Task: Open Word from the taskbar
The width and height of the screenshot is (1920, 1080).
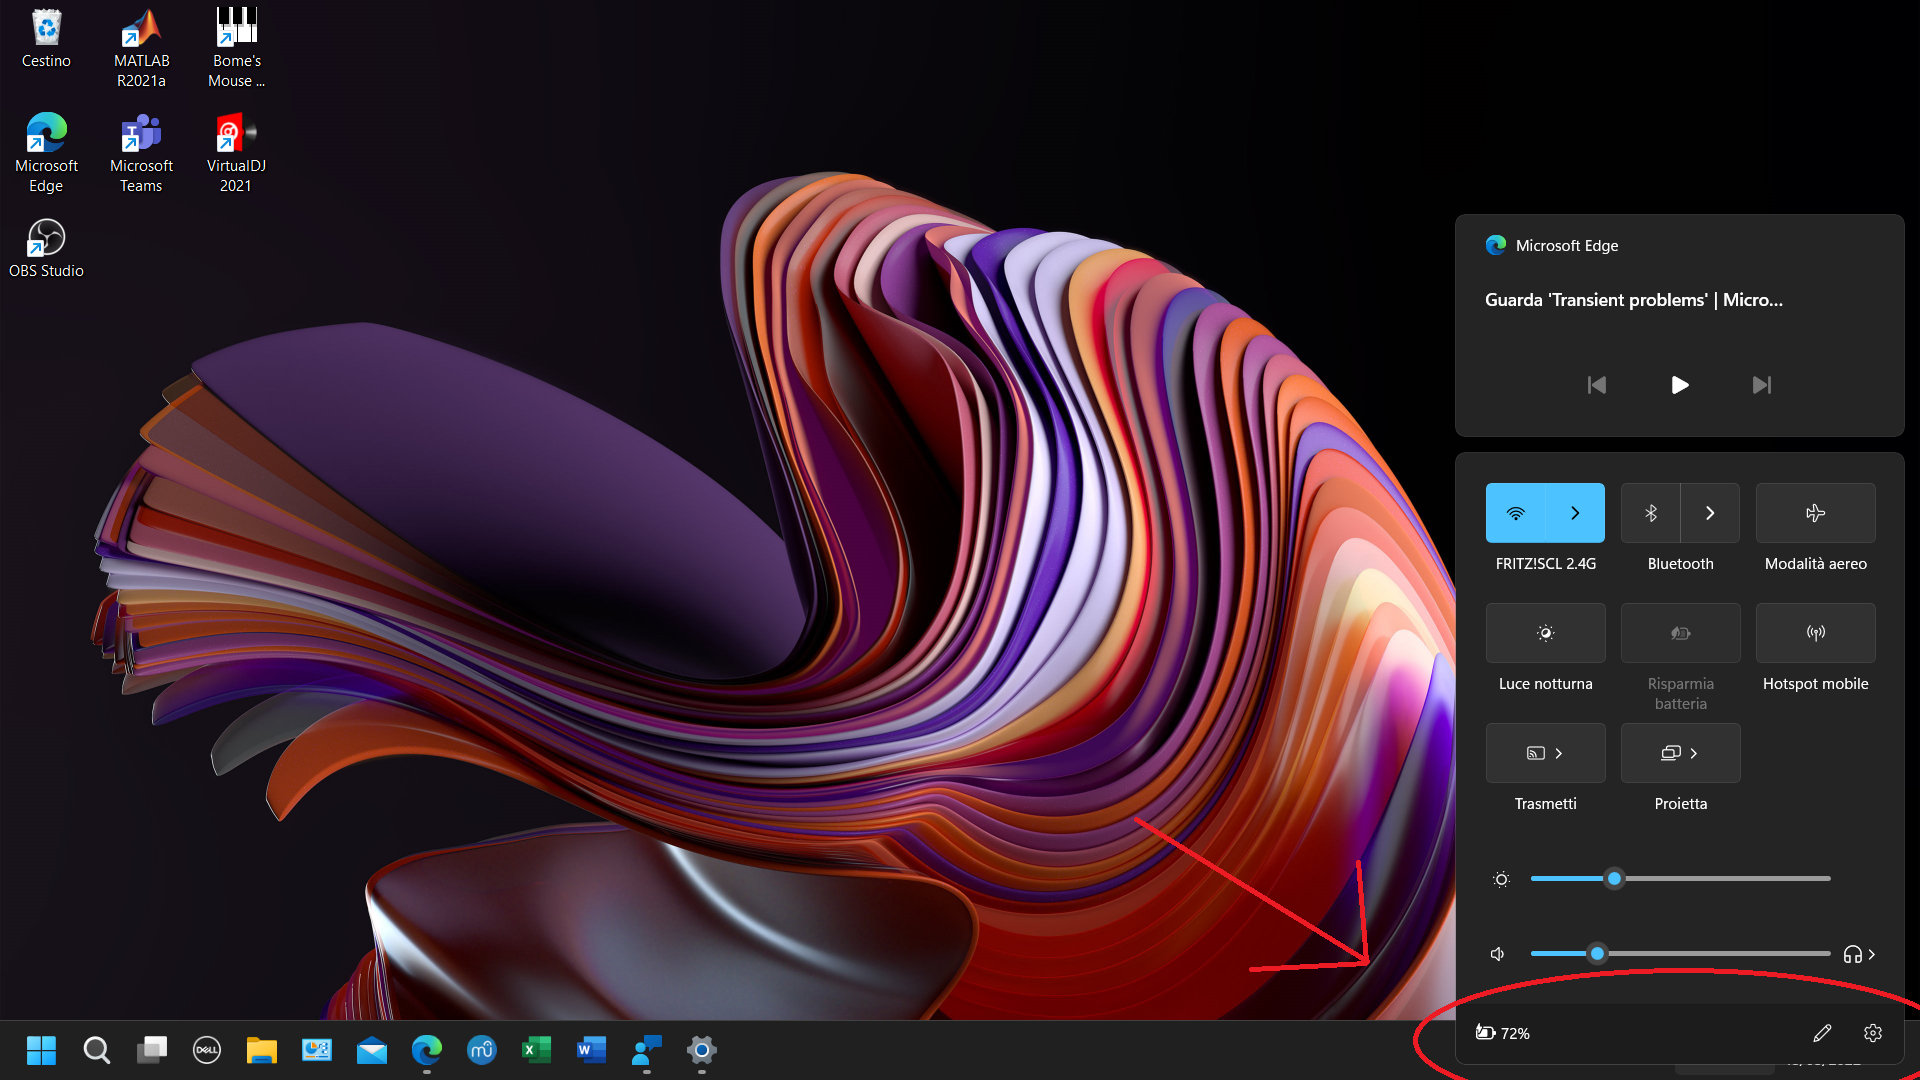Action: pyautogui.click(x=592, y=1050)
